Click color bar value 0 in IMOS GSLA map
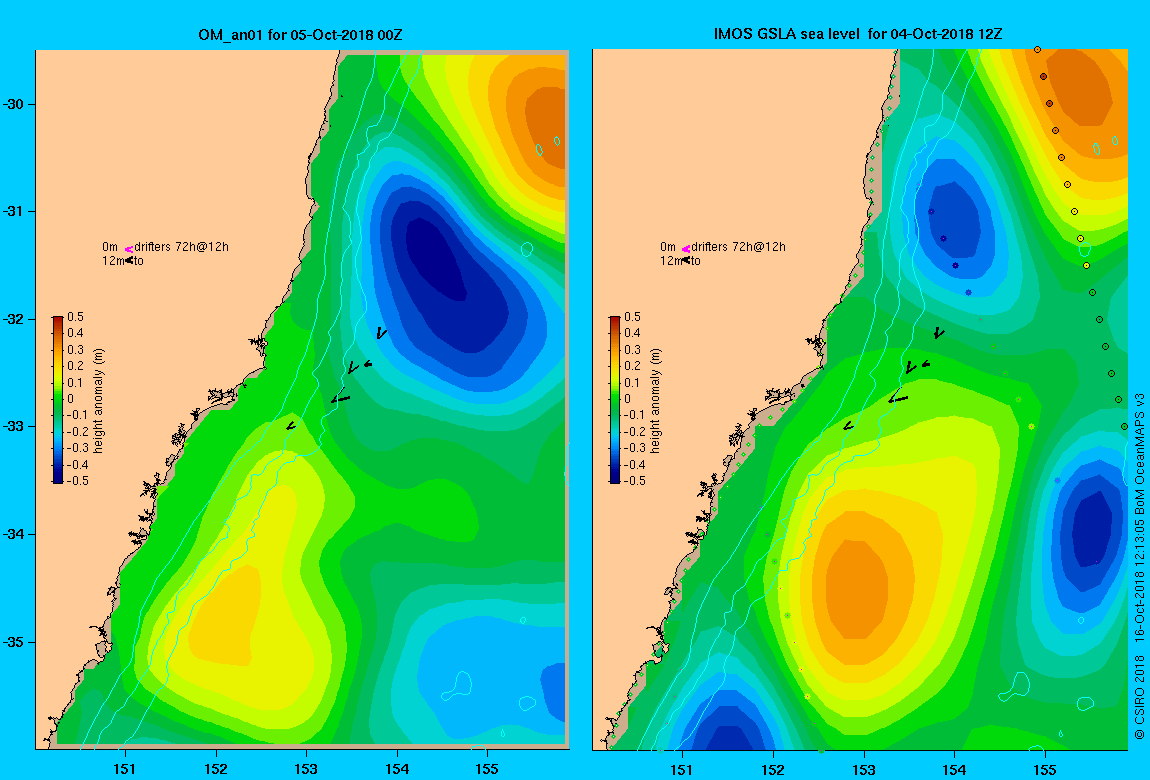1150x780 pixels. (x=627, y=399)
